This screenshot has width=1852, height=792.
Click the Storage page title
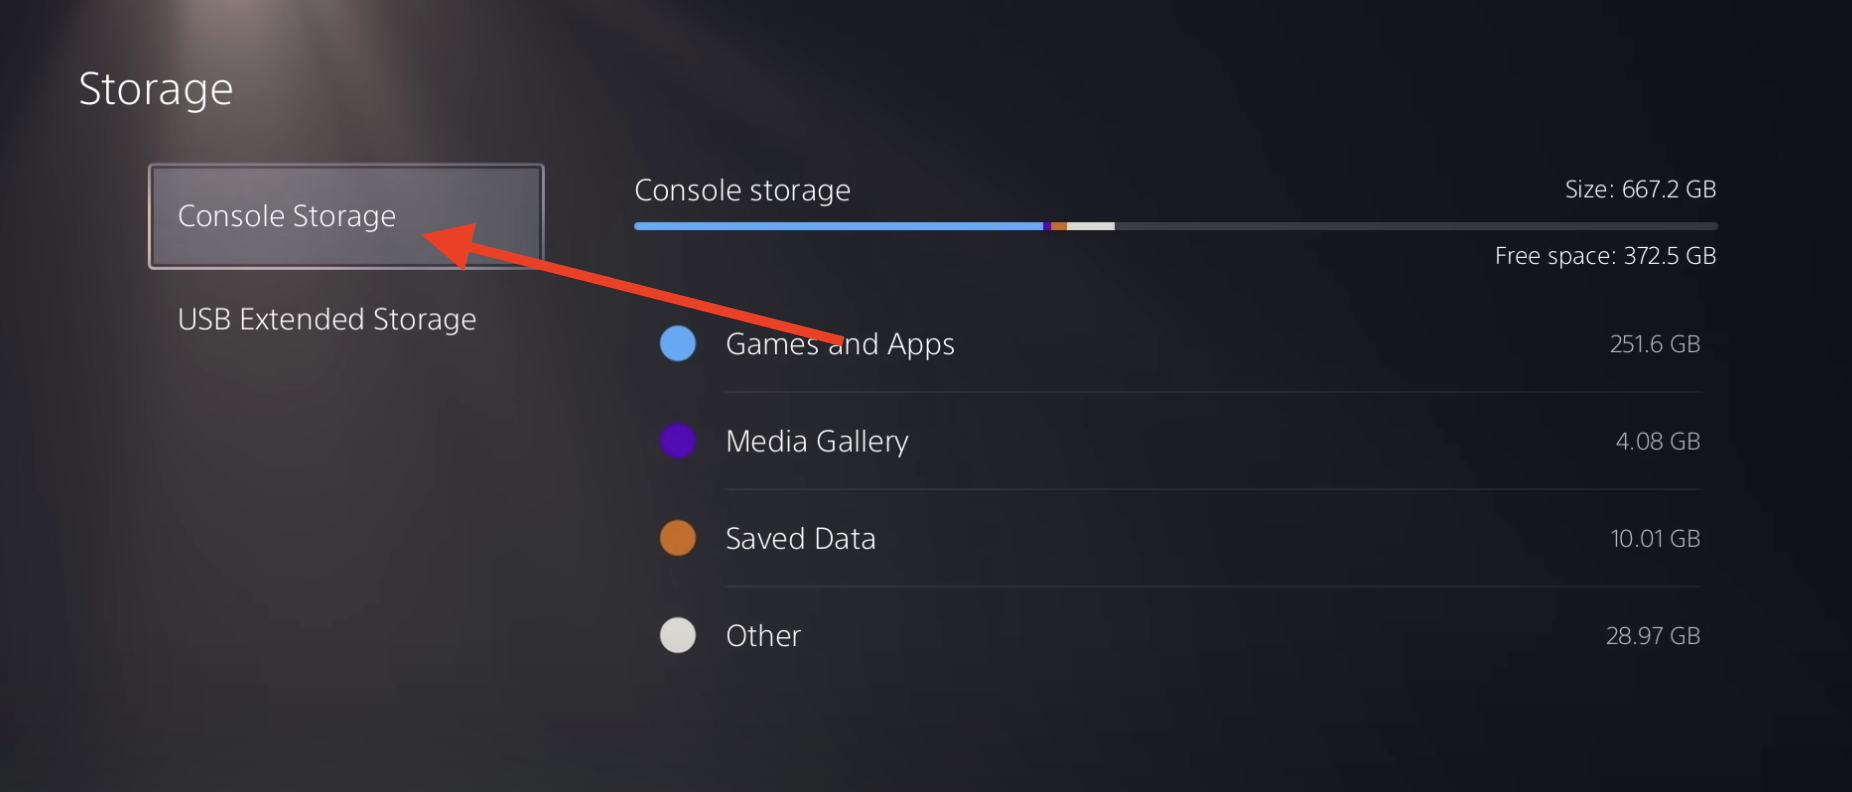[x=156, y=88]
